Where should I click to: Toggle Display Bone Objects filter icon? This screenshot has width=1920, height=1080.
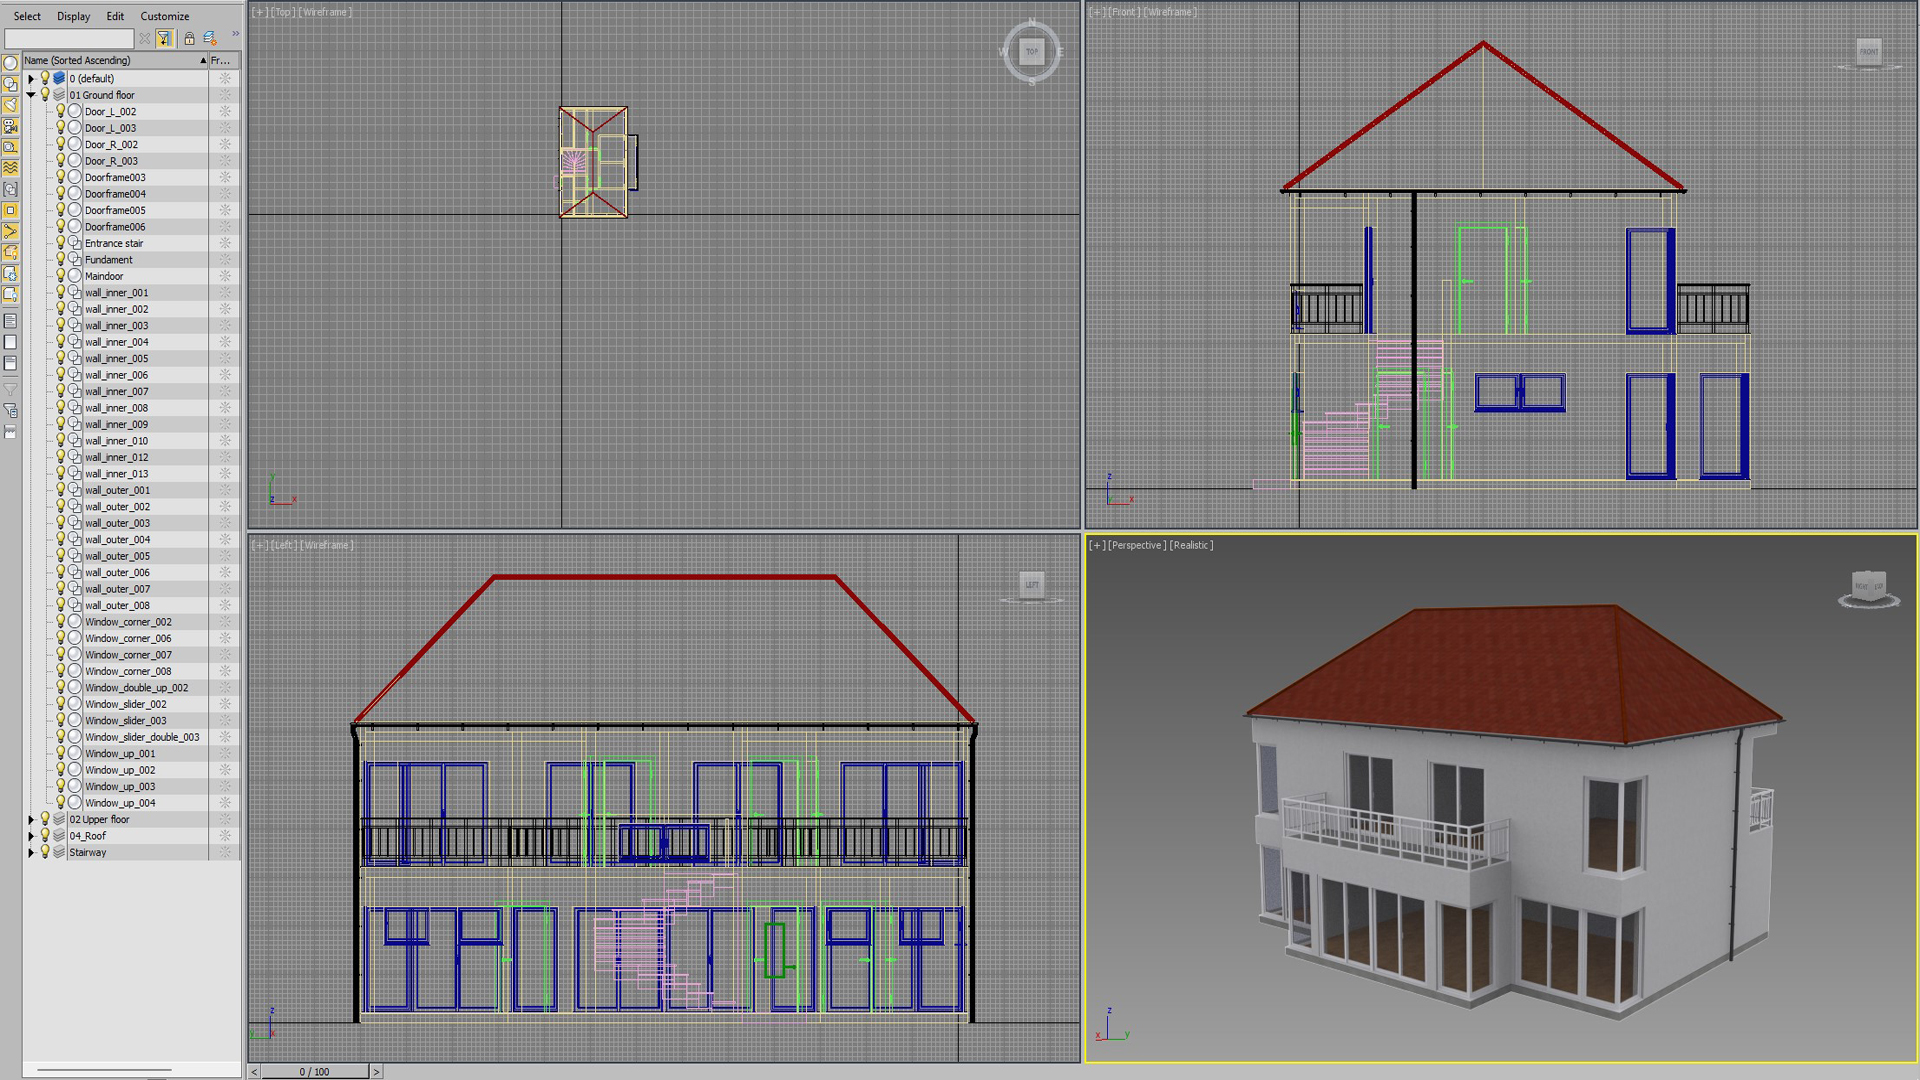10,231
